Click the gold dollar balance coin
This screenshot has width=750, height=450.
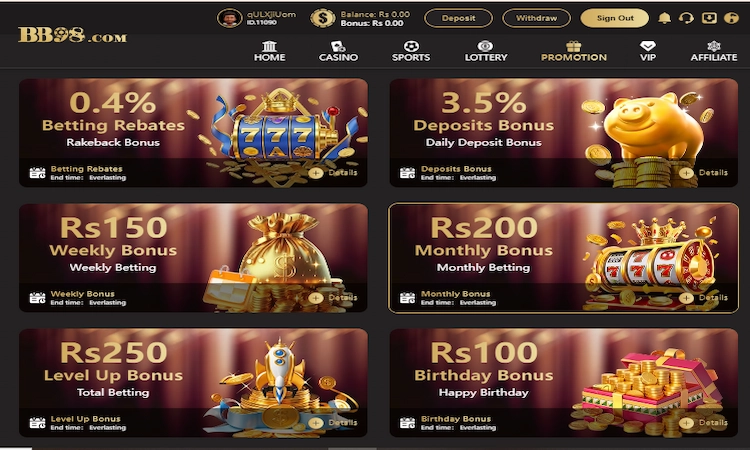(322, 18)
